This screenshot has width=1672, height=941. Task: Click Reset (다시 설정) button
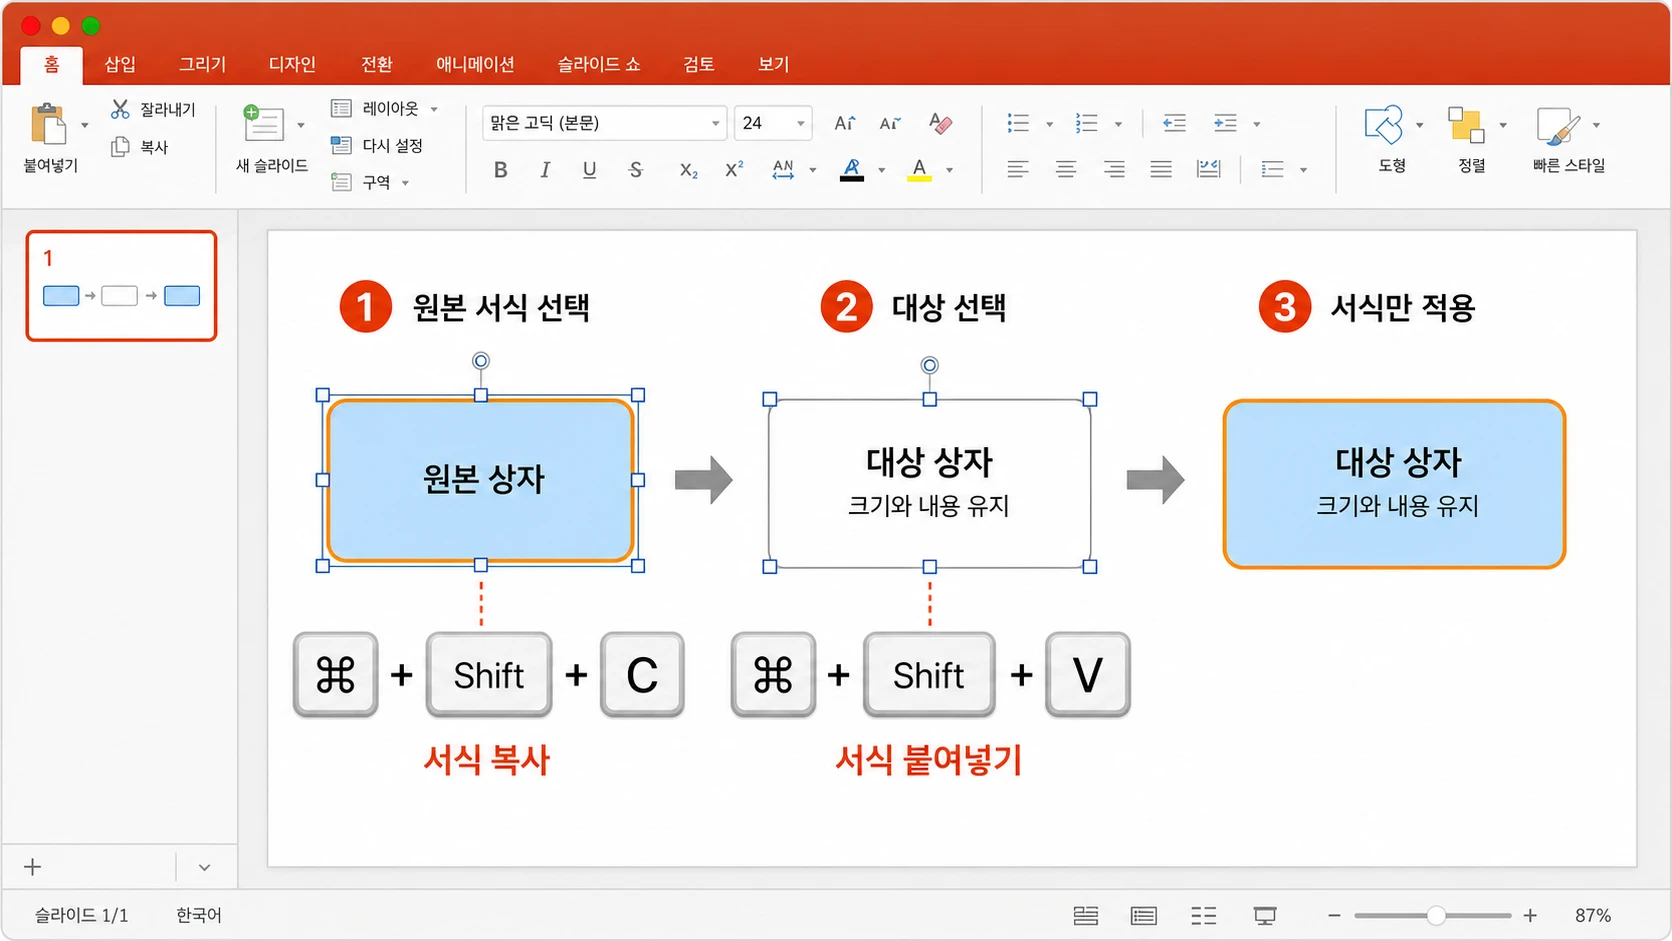377,146
